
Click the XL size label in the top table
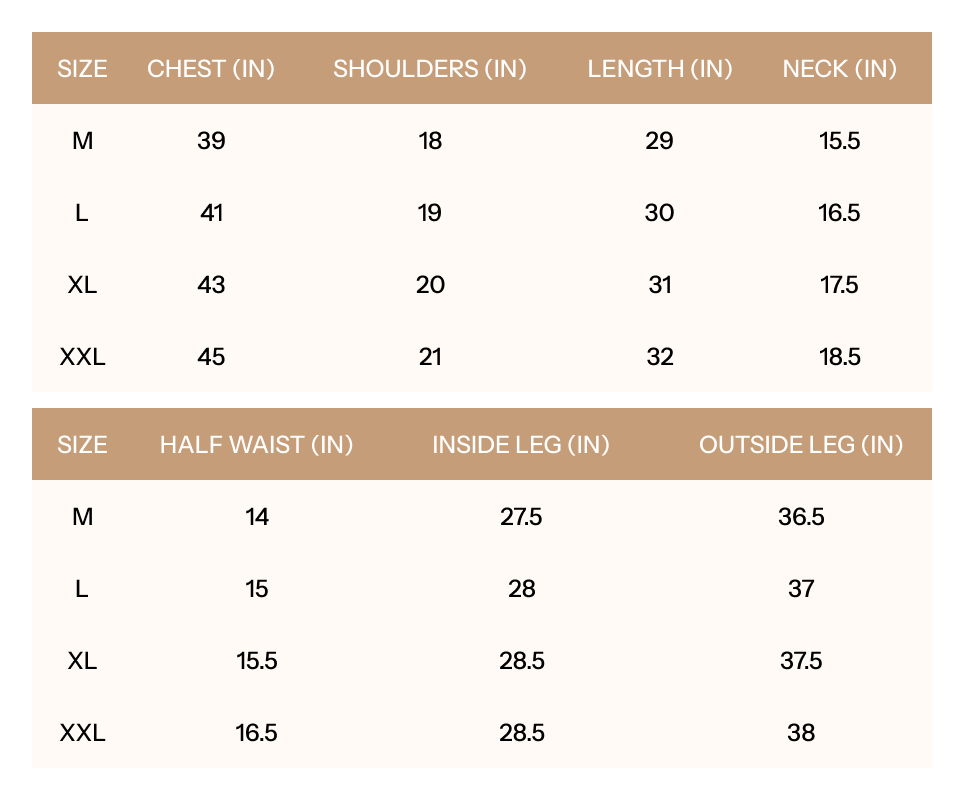point(82,285)
